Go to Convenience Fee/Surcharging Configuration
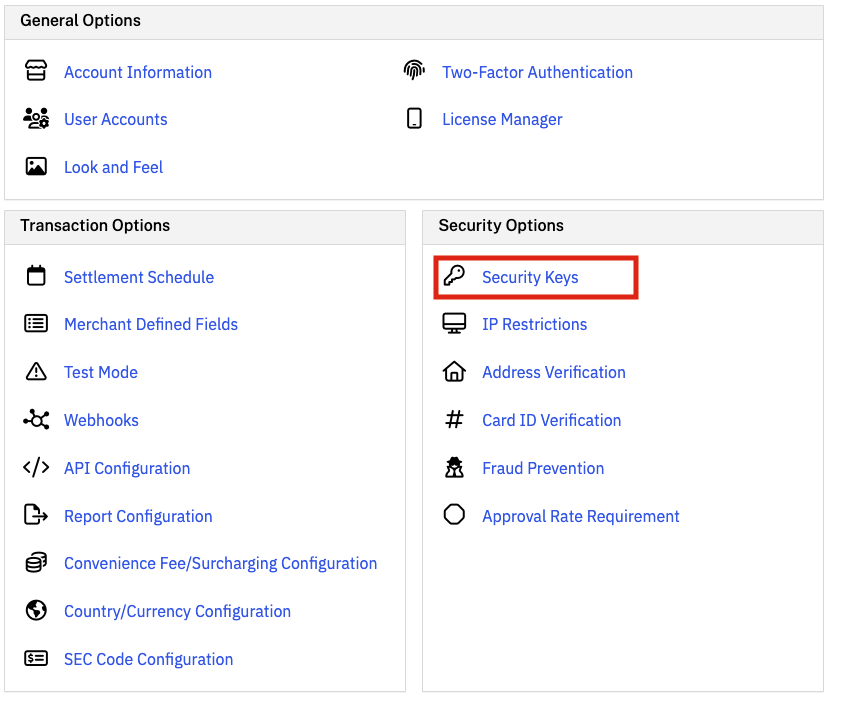This screenshot has width=846, height=703. click(x=220, y=563)
